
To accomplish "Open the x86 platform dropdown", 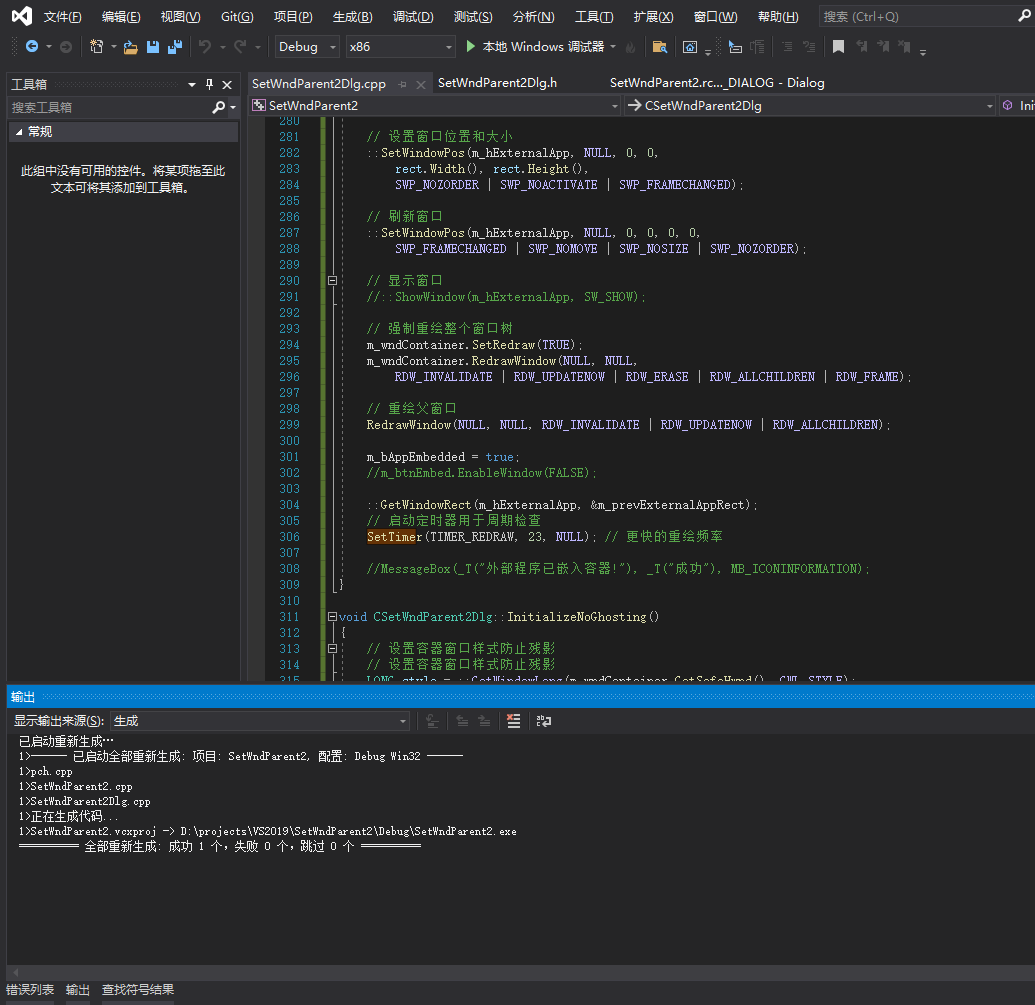I will point(401,46).
